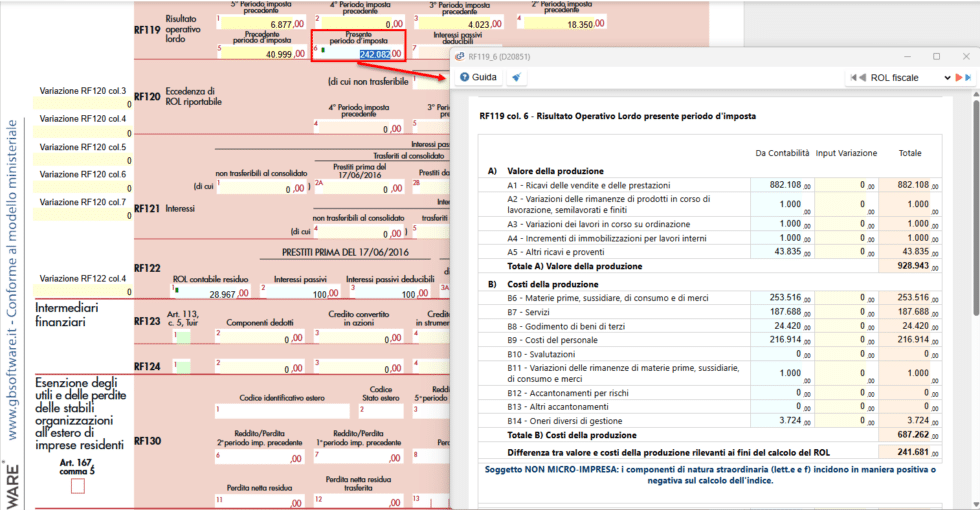980x510 pixels.
Task: Minimize the RF119_6 popup window
Action: tap(908, 56)
